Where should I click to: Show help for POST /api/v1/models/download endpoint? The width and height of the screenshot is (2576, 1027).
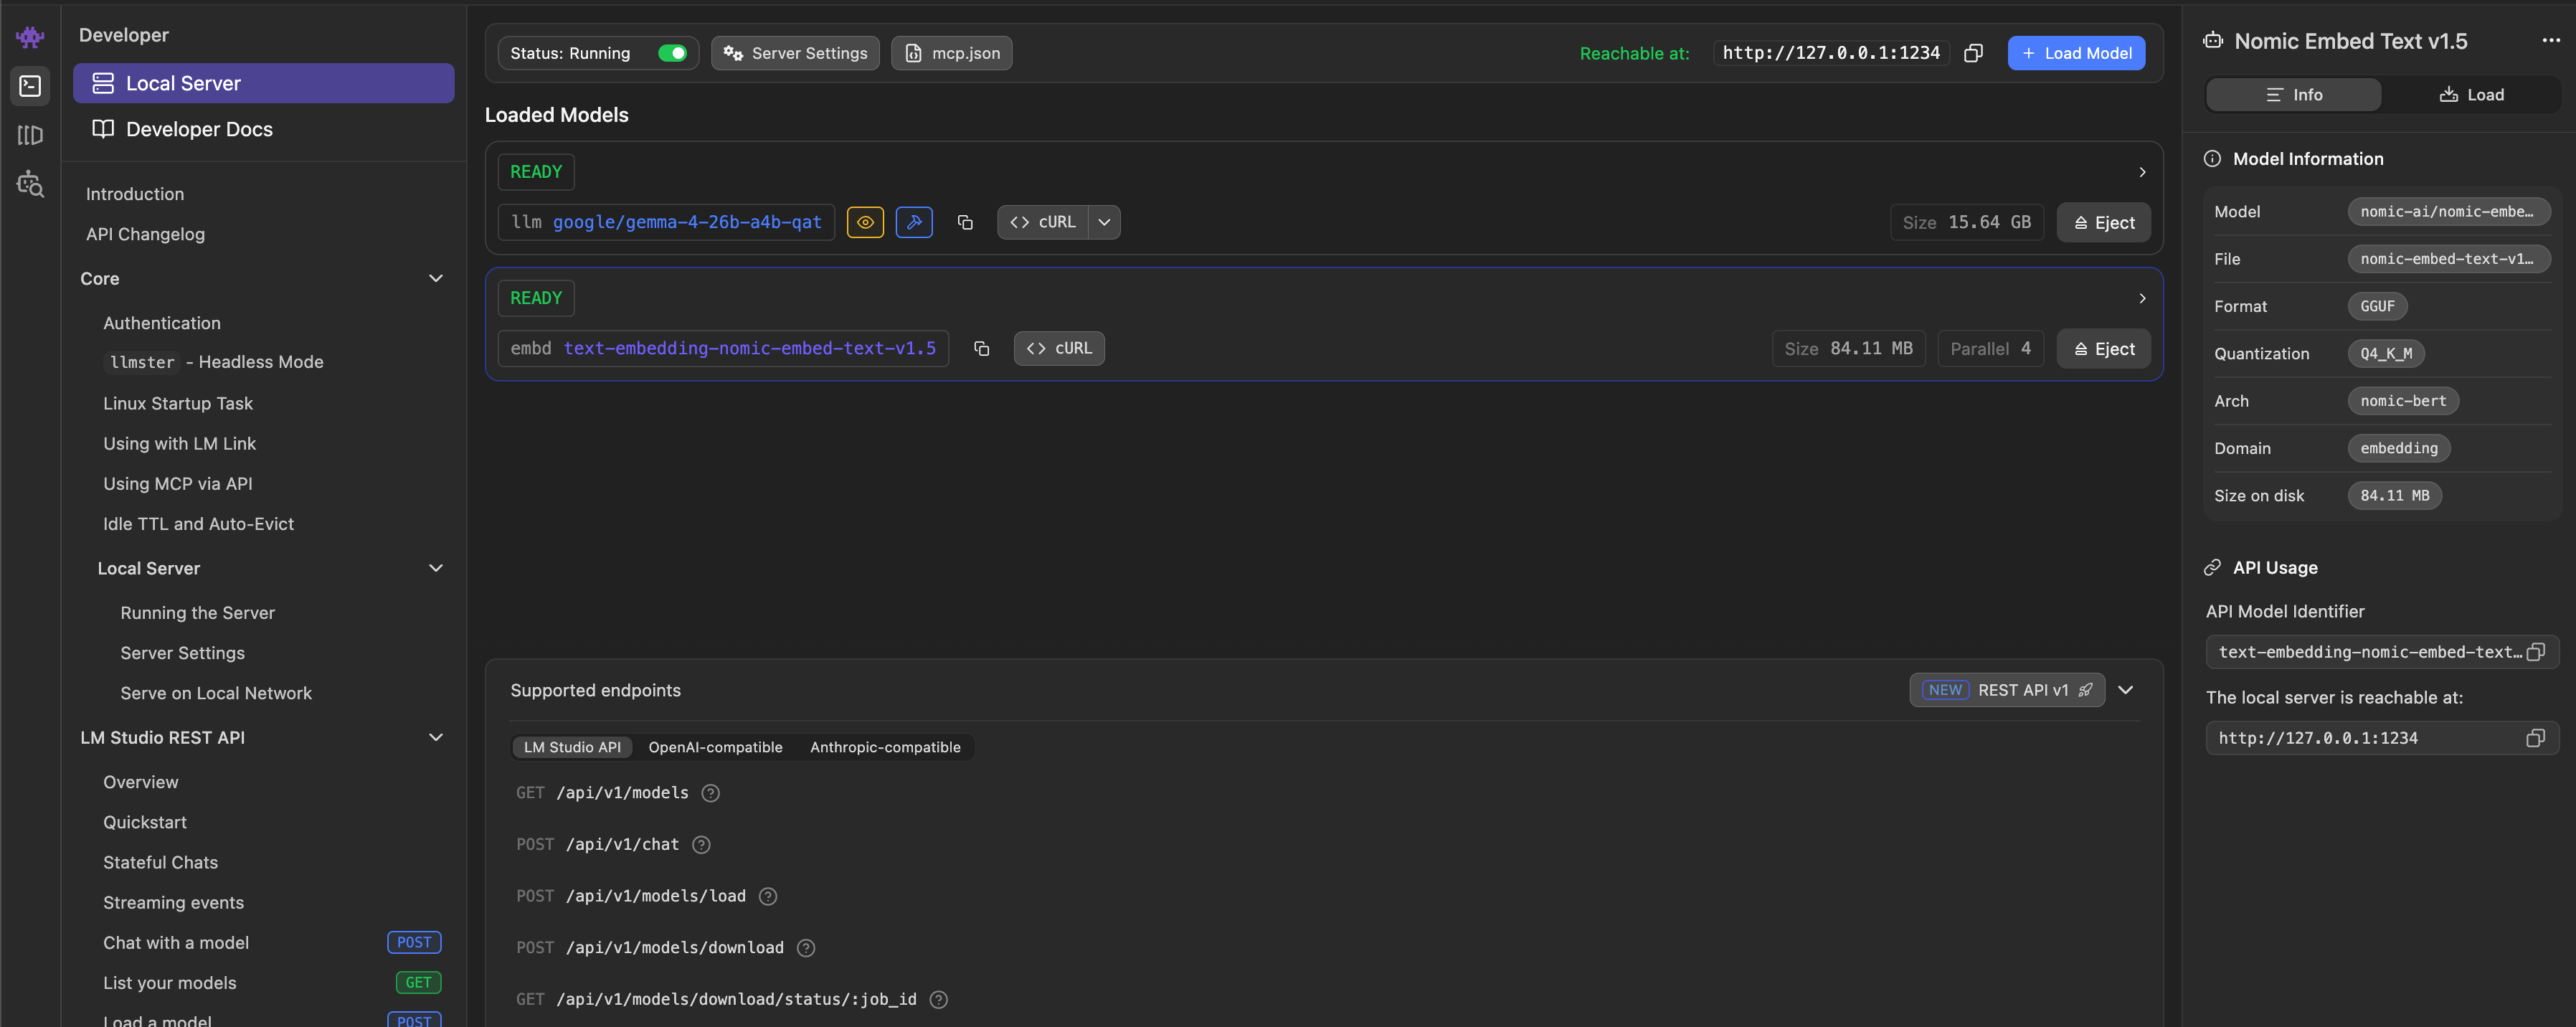[x=805, y=948]
